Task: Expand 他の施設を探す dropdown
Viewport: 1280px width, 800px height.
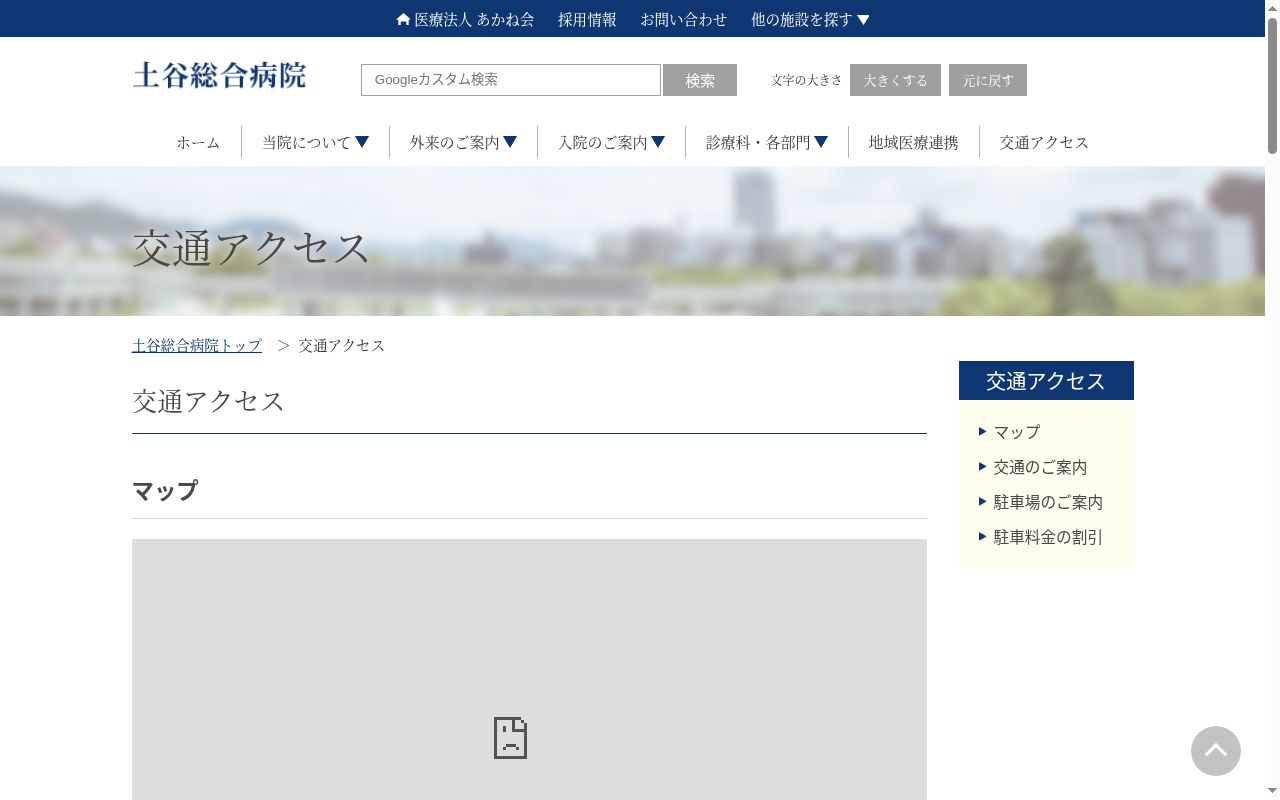Action: (x=811, y=19)
